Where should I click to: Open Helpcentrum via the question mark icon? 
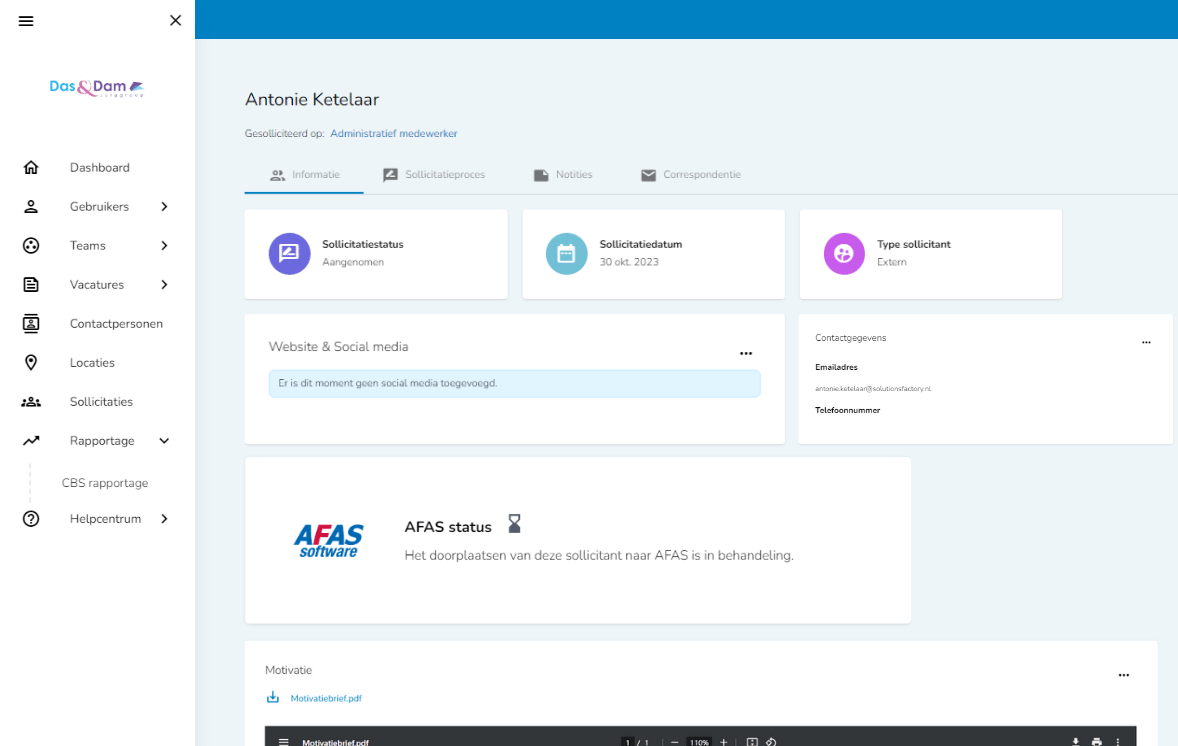tap(30, 518)
